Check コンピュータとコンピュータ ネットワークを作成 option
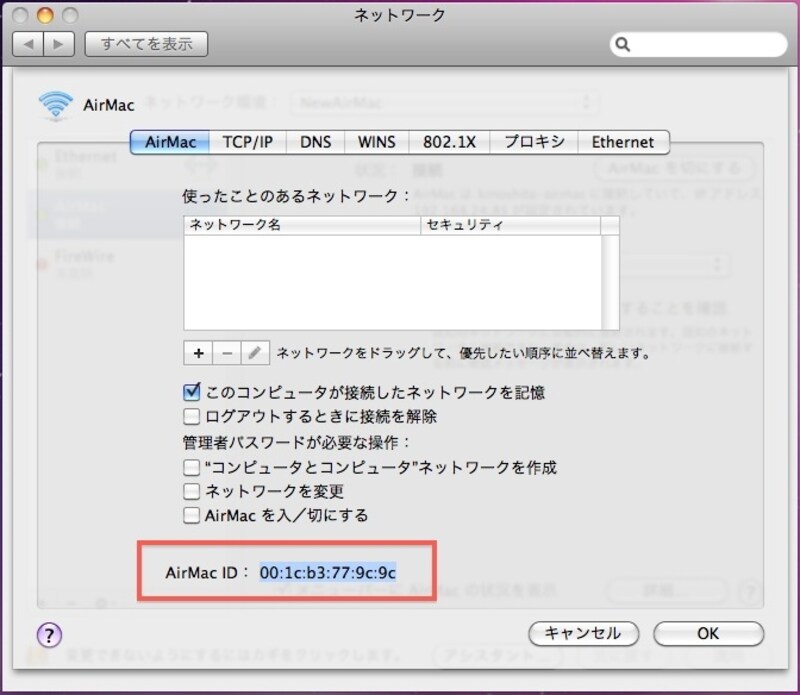The width and height of the screenshot is (800, 695). (x=191, y=467)
